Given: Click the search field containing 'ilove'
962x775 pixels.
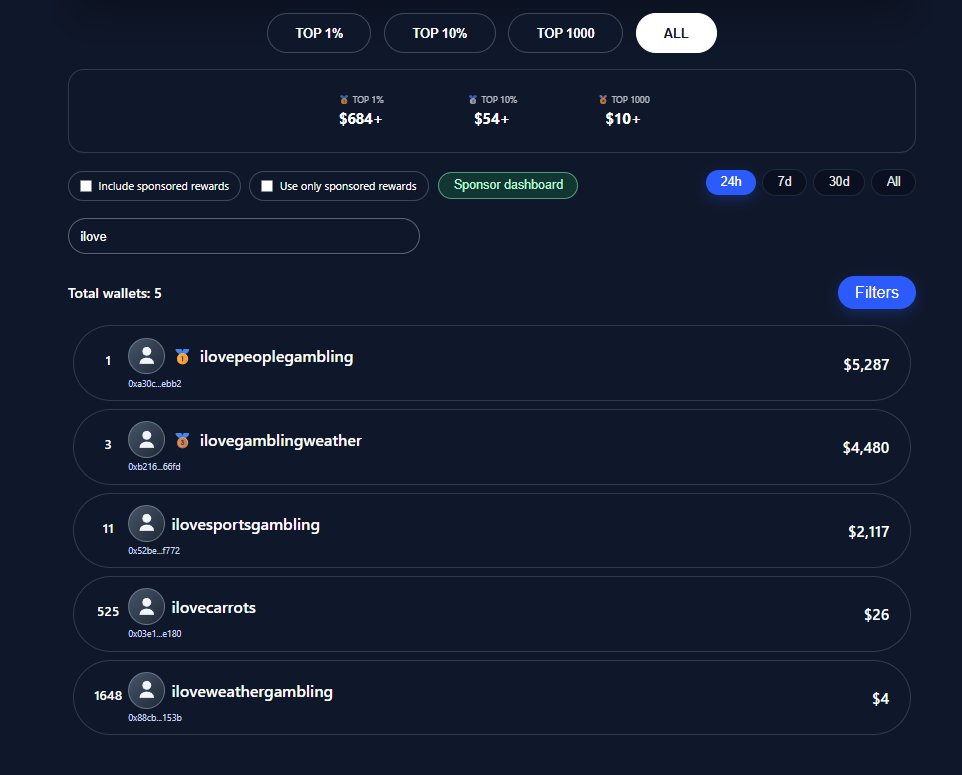Looking at the screenshot, I should (244, 236).
